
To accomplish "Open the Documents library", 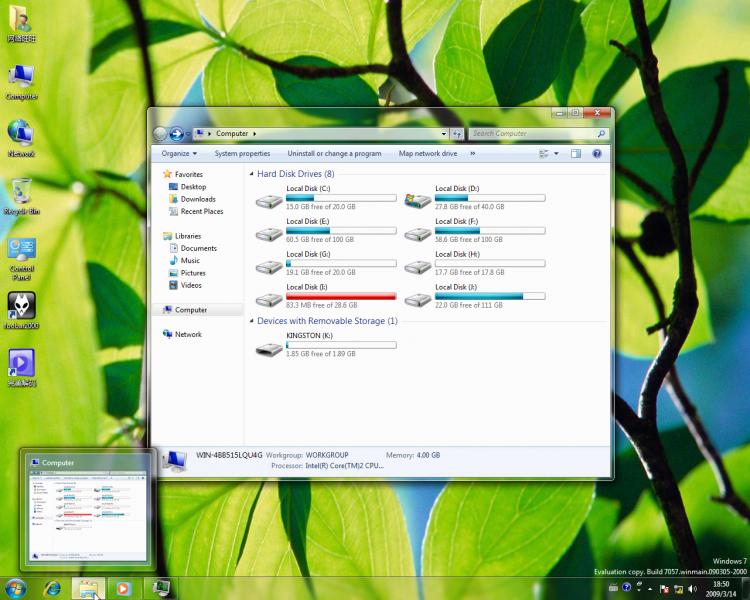I will point(199,248).
